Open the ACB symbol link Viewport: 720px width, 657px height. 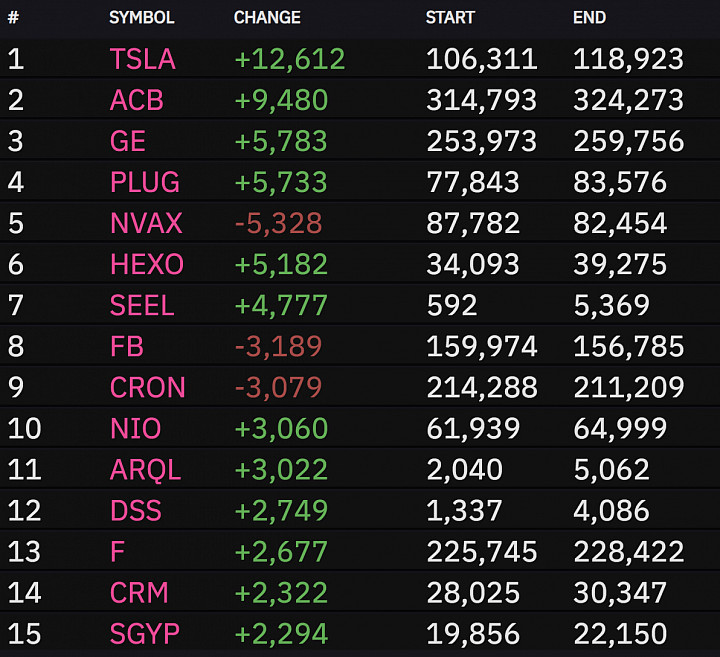[x=136, y=100]
